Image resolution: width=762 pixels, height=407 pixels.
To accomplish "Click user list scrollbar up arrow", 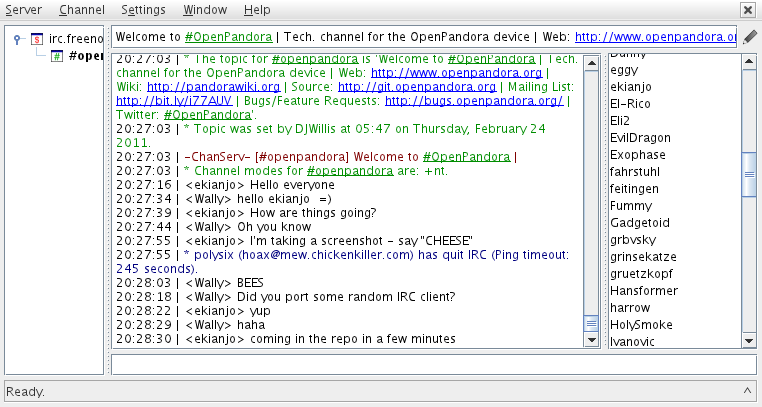I will 749,62.
